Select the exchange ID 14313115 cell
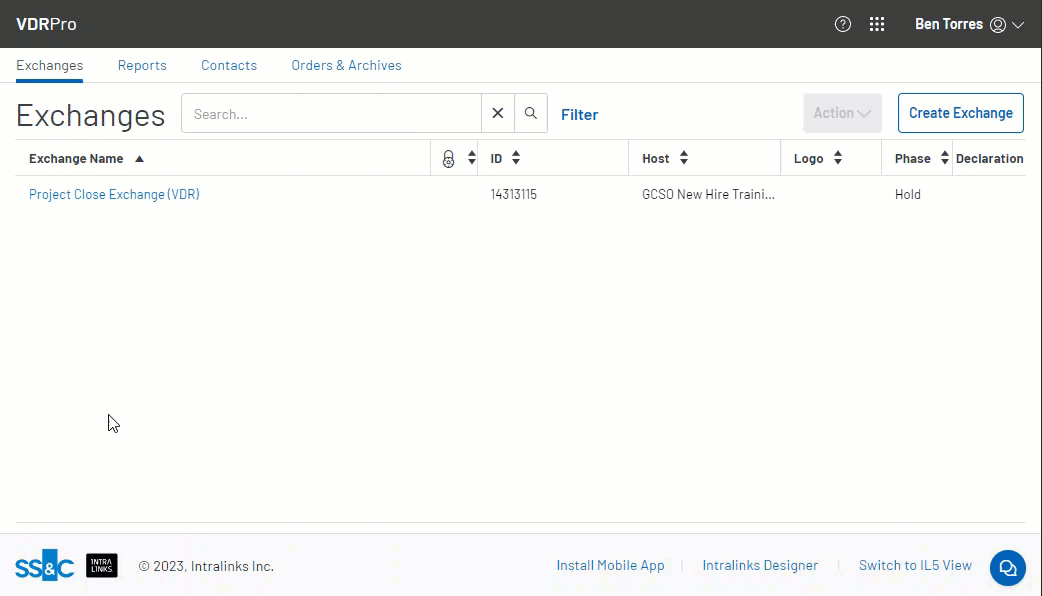The height and width of the screenshot is (596, 1042). [x=514, y=195]
